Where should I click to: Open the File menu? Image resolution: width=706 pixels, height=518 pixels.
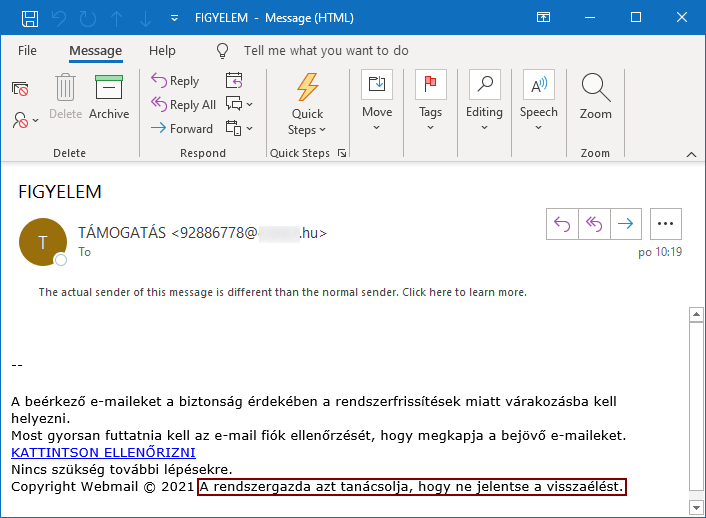coord(27,51)
